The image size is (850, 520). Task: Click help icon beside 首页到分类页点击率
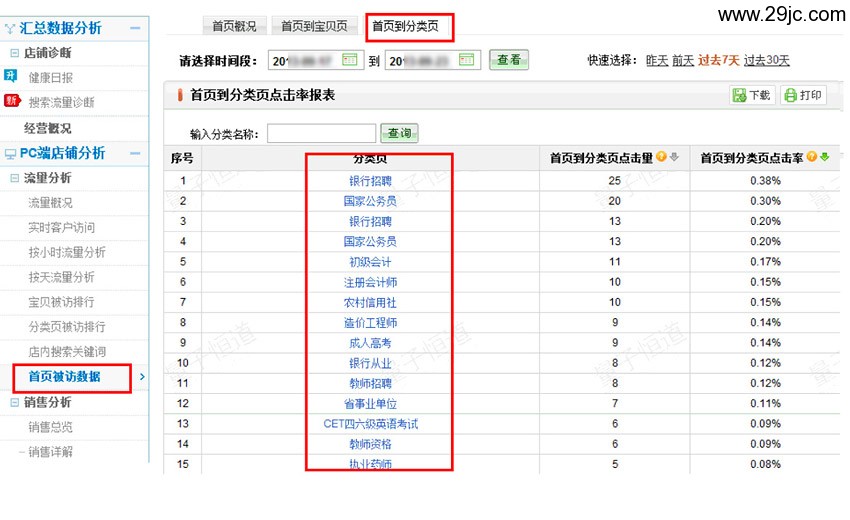pos(811,158)
